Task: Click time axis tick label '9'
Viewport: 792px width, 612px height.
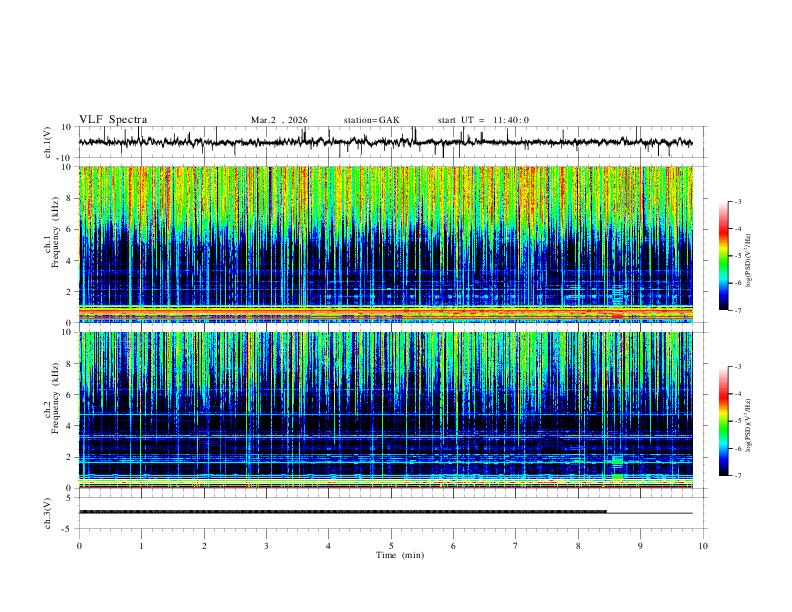Action: (x=640, y=546)
